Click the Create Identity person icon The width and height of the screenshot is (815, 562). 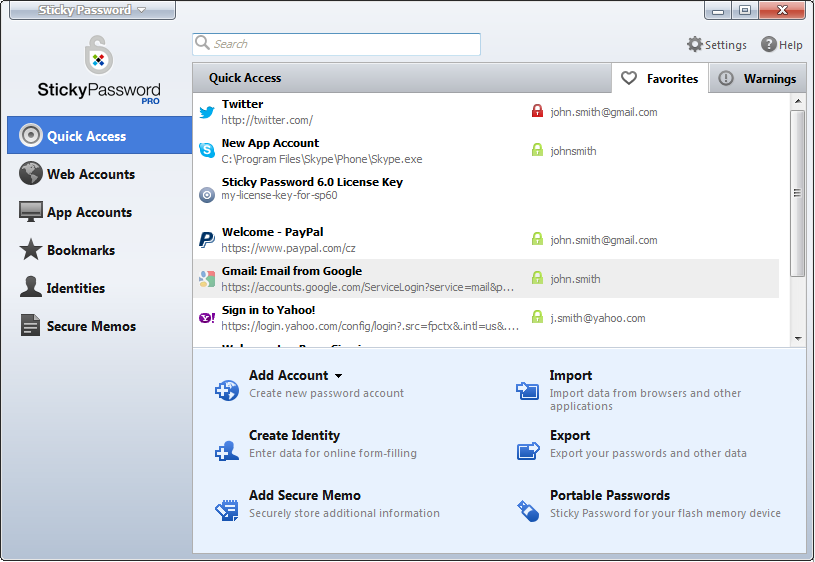(x=227, y=450)
